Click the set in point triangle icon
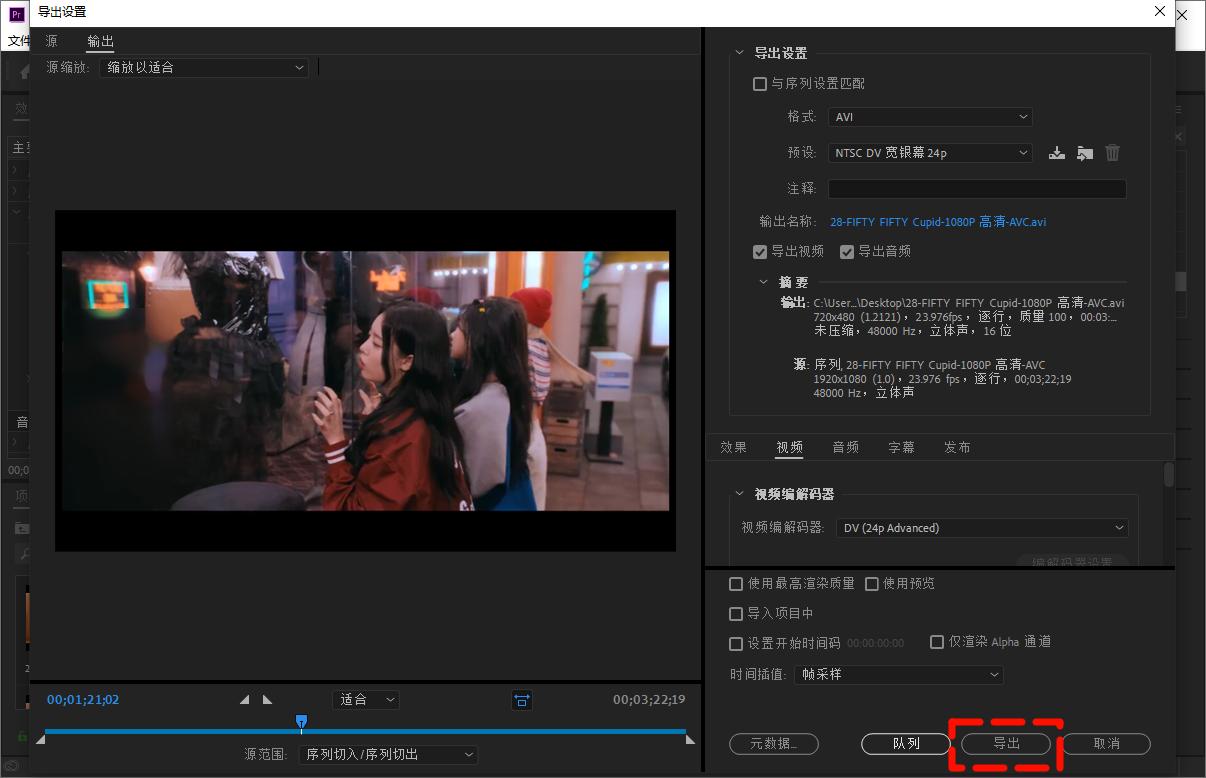This screenshot has height=778, width=1206. point(245,700)
